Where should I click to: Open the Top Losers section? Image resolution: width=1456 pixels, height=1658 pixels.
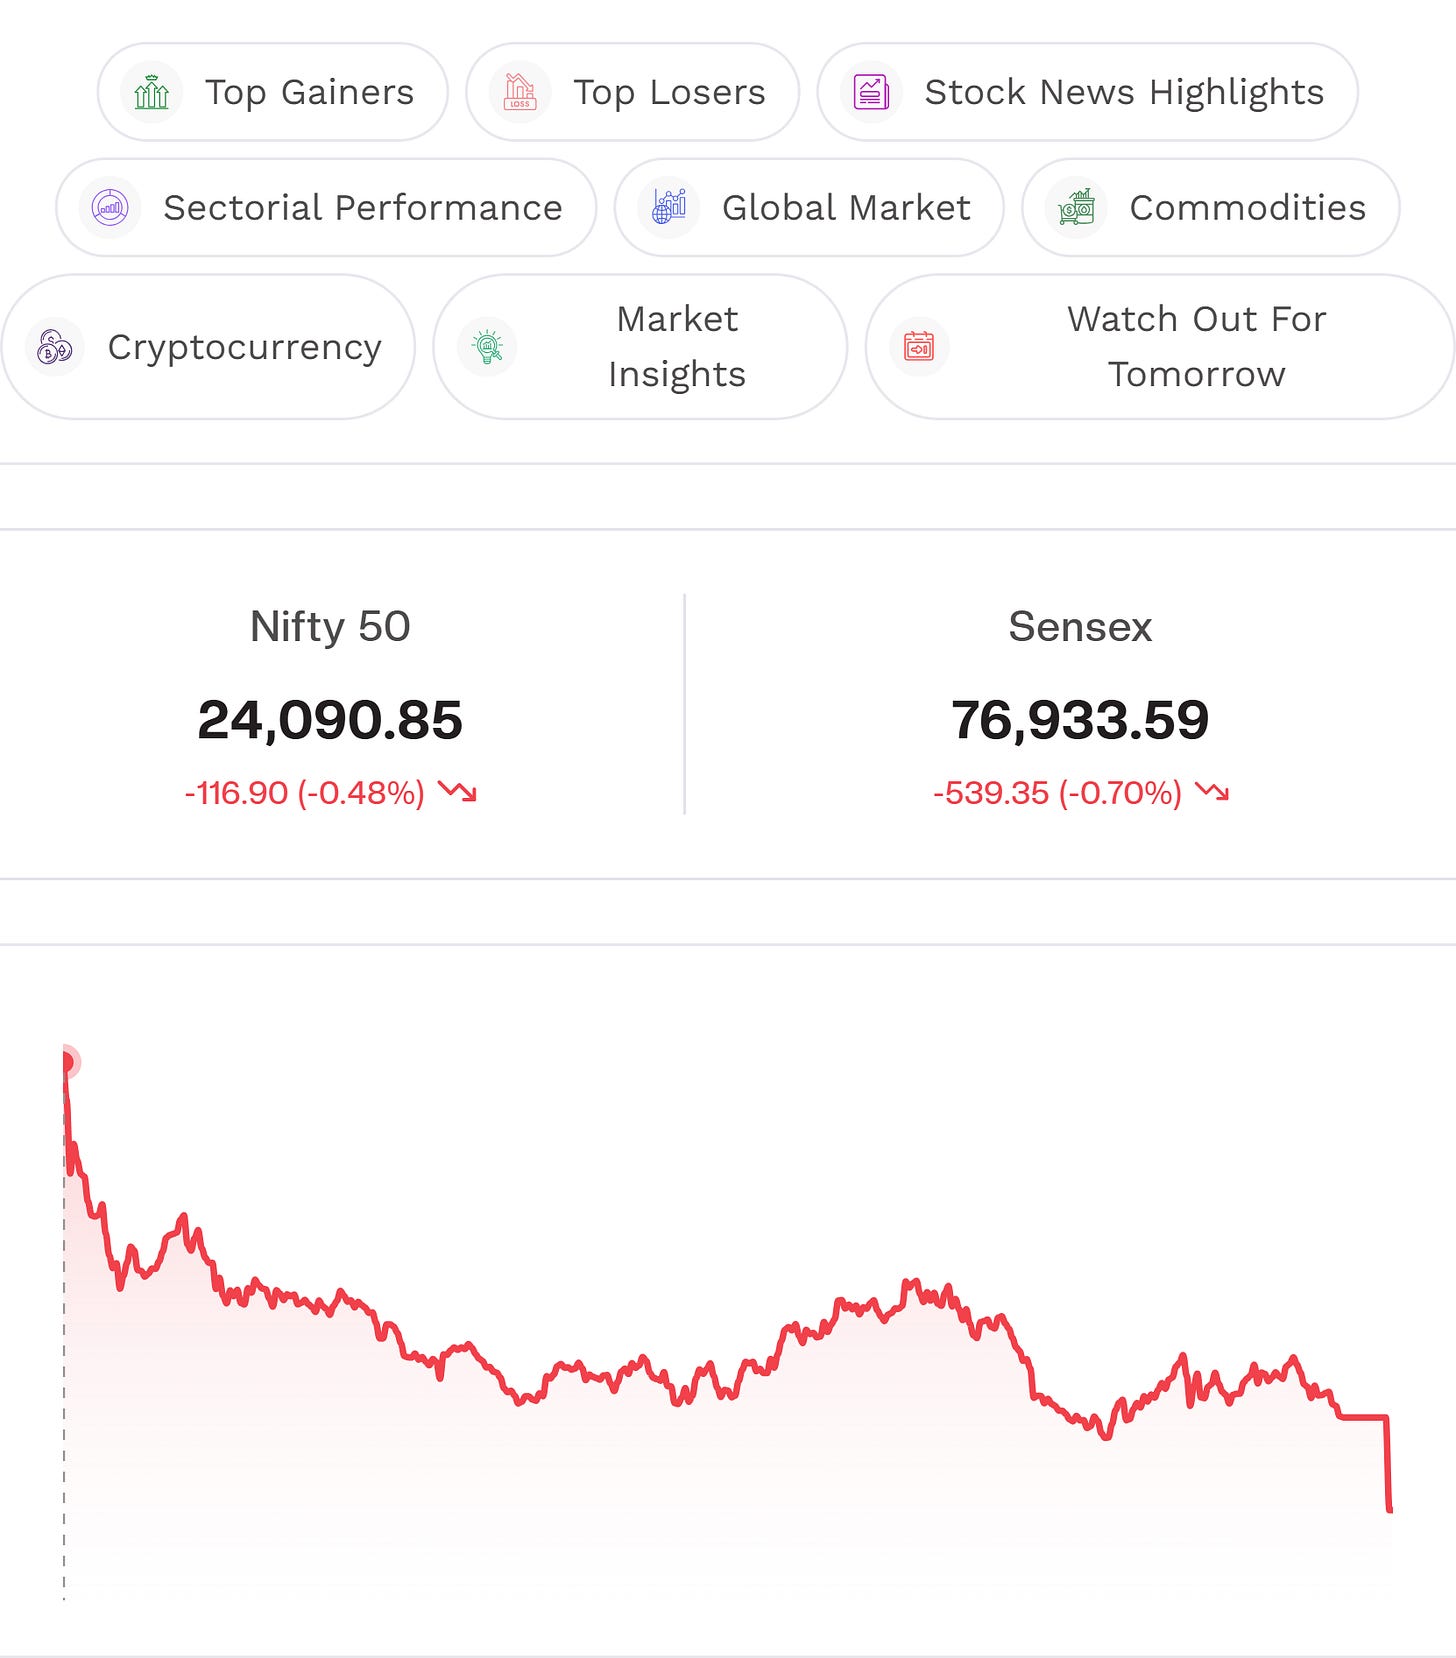click(633, 92)
